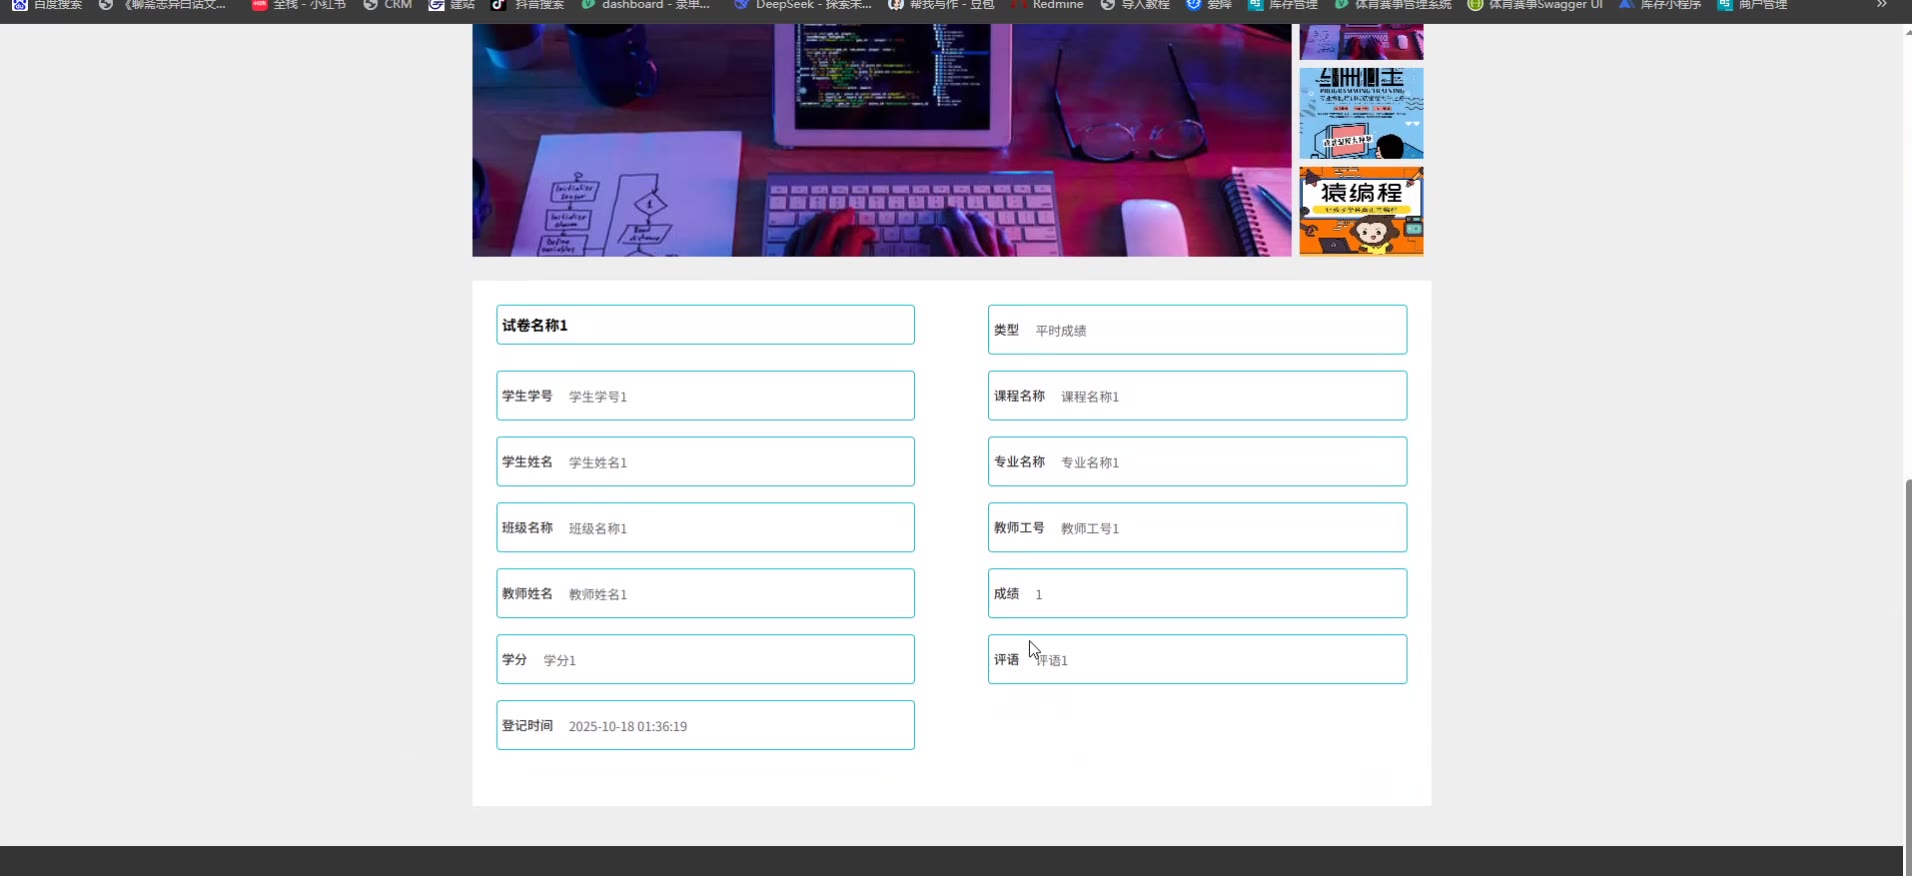The image size is (1912, 876).
Task: Open the 猿编程 monkey thumbnail
Action: [1361, 211]
